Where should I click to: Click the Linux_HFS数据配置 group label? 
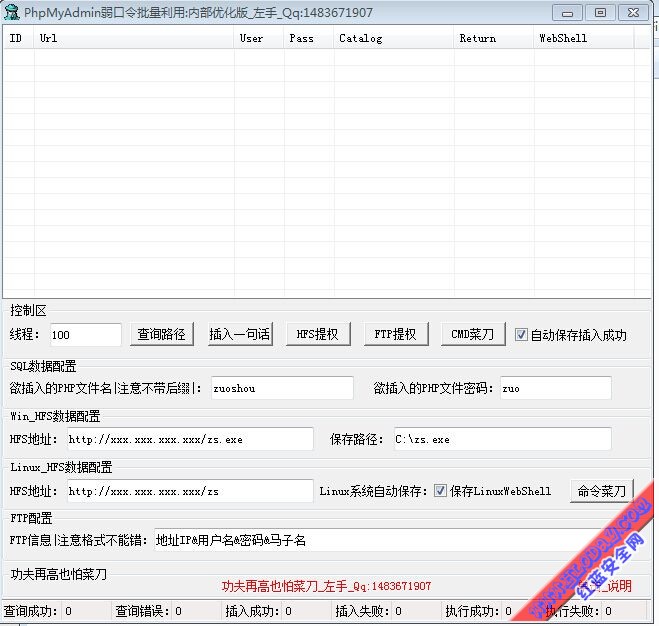pyautogui.click(x=61, y=467)
